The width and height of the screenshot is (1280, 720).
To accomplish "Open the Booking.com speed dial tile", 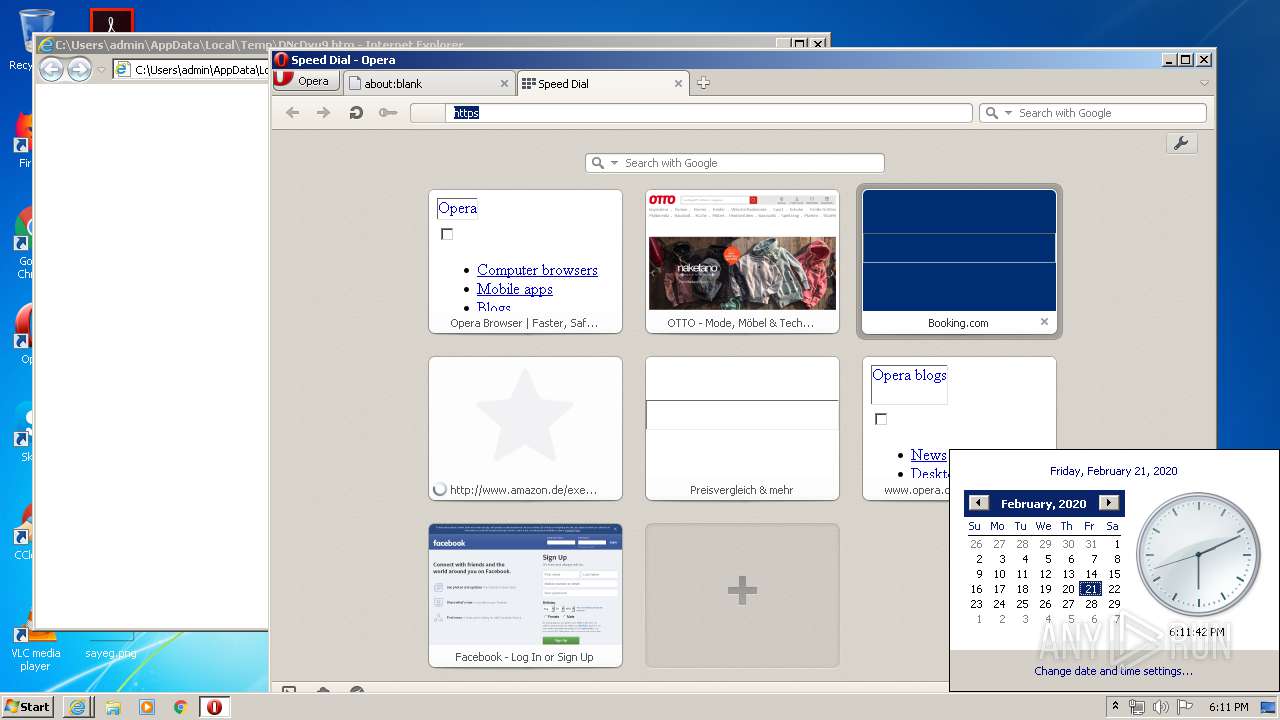I will point(959,261).
